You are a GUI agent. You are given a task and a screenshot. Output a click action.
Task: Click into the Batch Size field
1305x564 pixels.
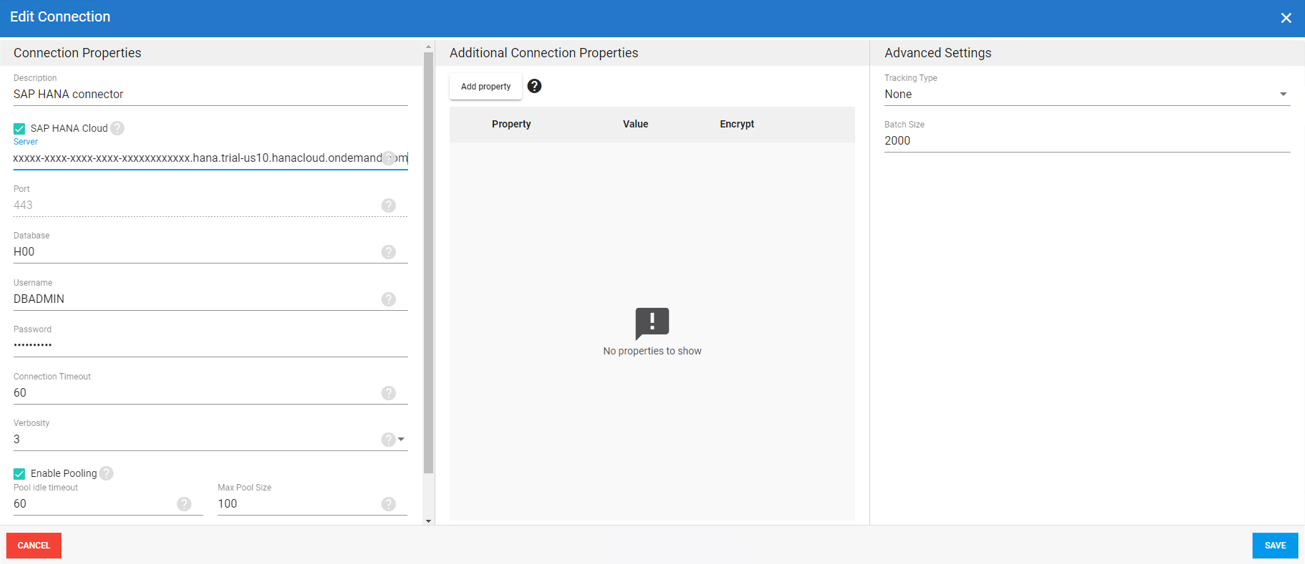[x=1086, y=141]
